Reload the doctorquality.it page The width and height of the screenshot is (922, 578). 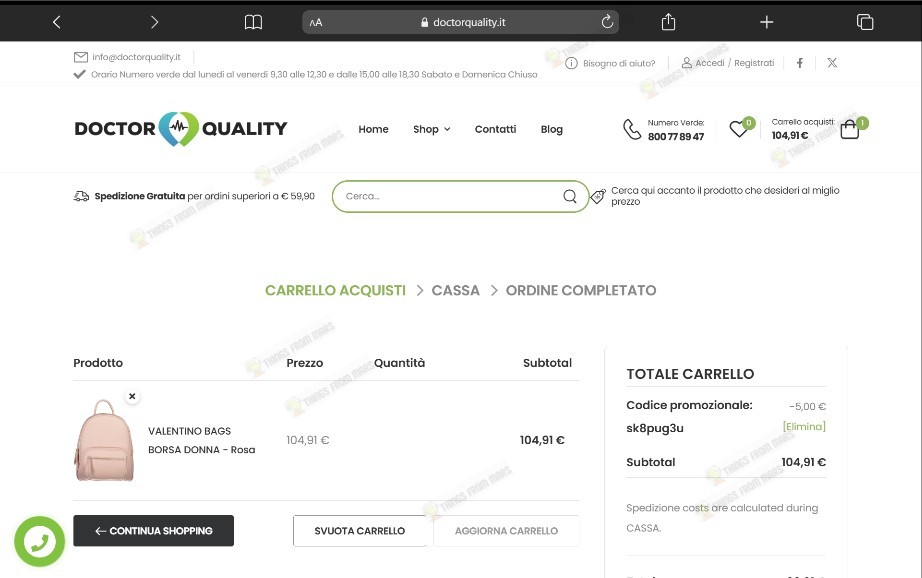coord(607,22)
